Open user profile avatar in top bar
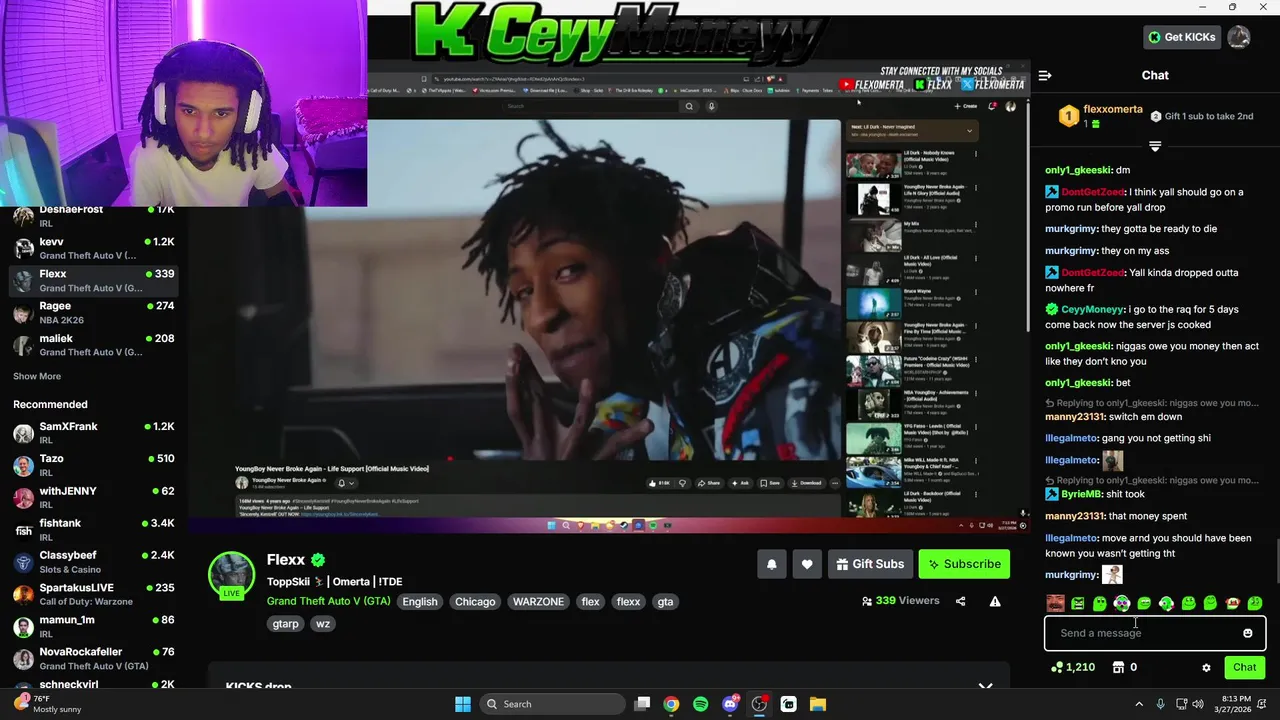This screenshot has height=720, width=1280. point(1238,37)
